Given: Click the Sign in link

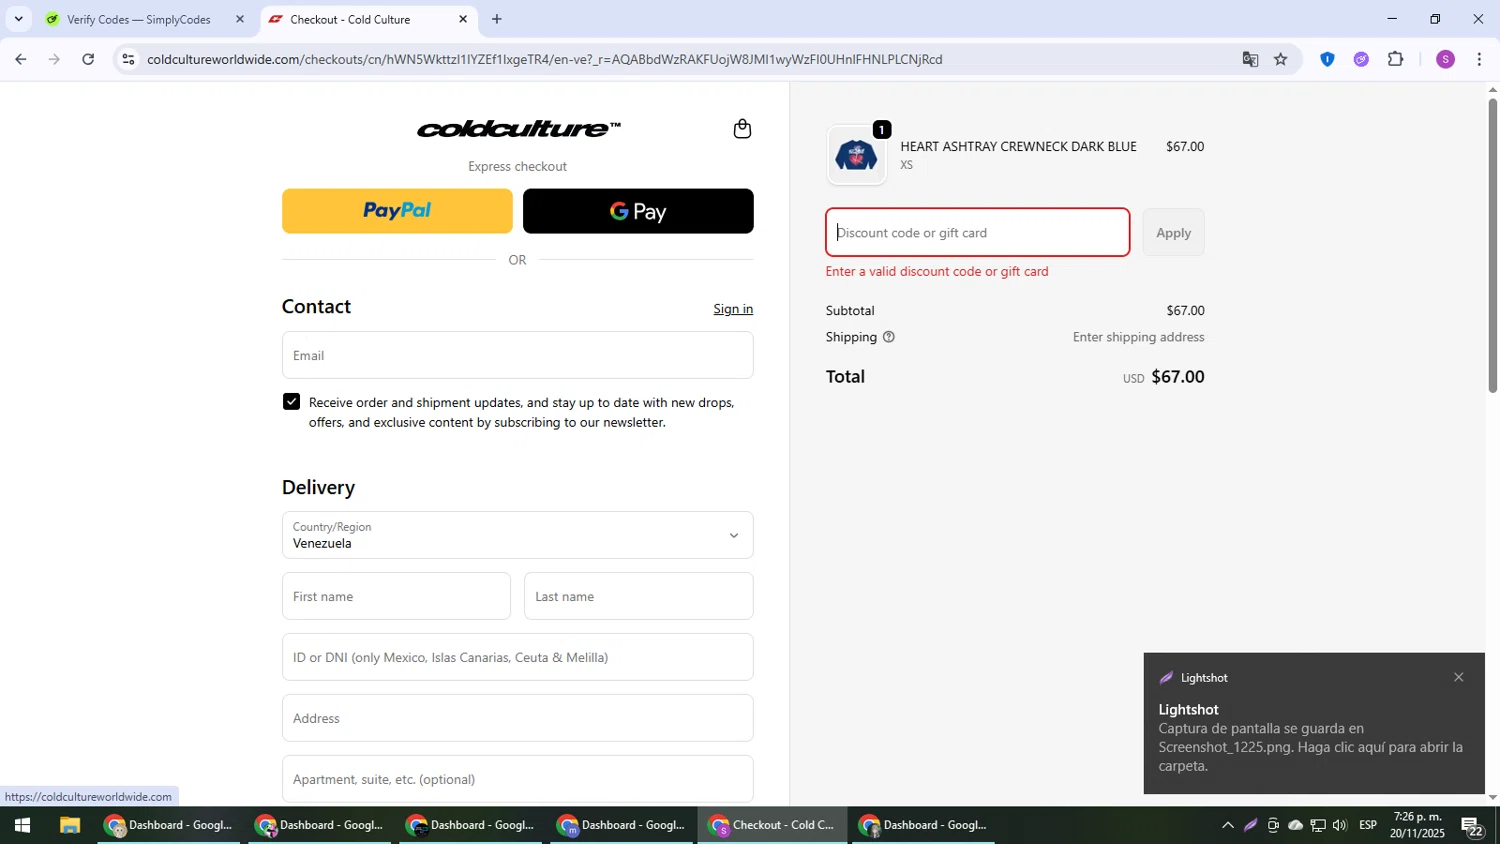Looking at the screenshot, I should (733, 309).
